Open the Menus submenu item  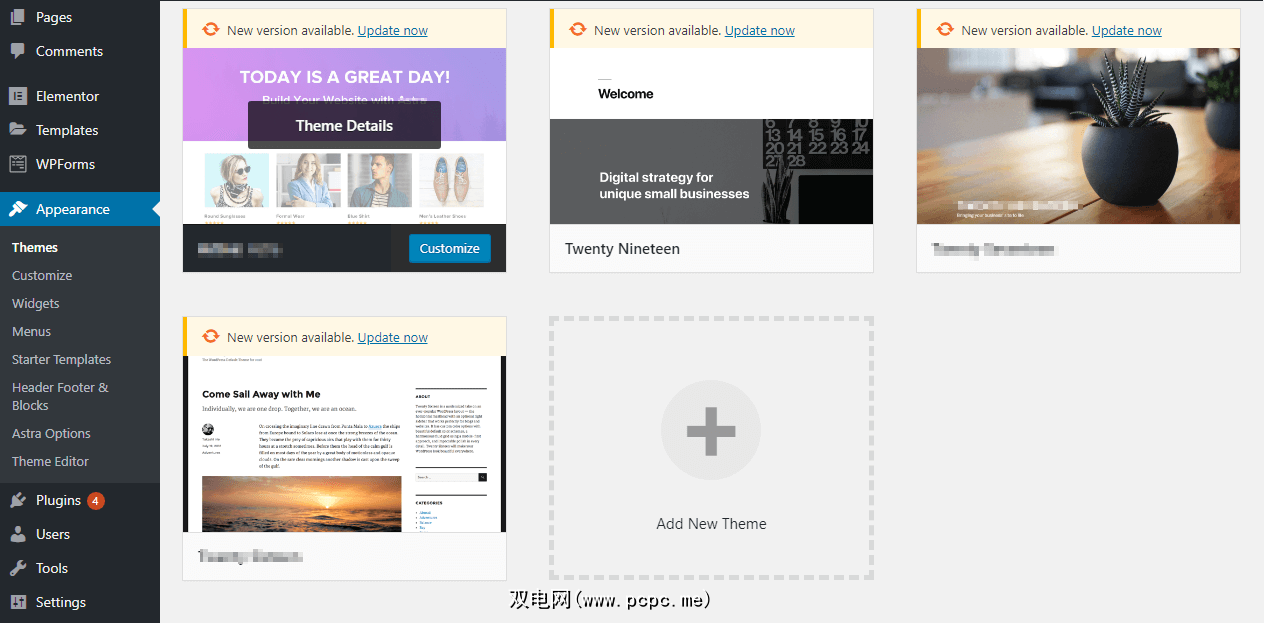click(31, 331)
